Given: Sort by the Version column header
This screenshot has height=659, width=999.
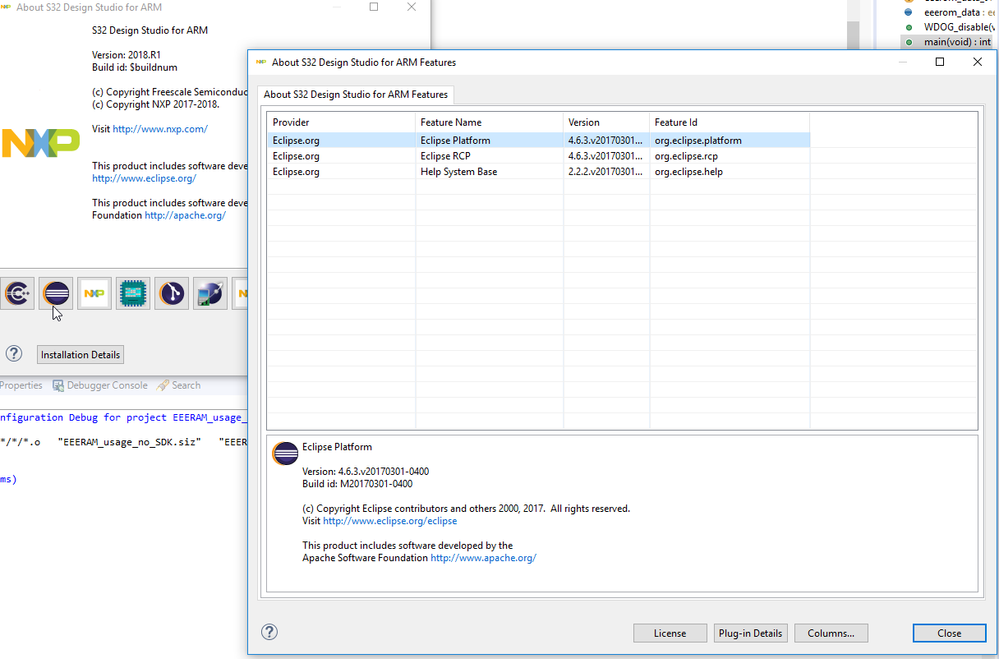Looking at the screenshot, I should click(606, 122).
